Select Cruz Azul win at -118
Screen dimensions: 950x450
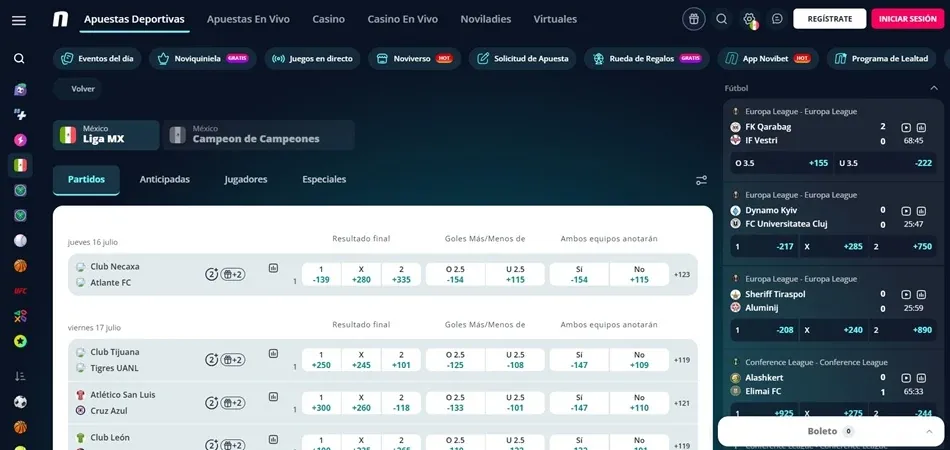coord(401,403)
